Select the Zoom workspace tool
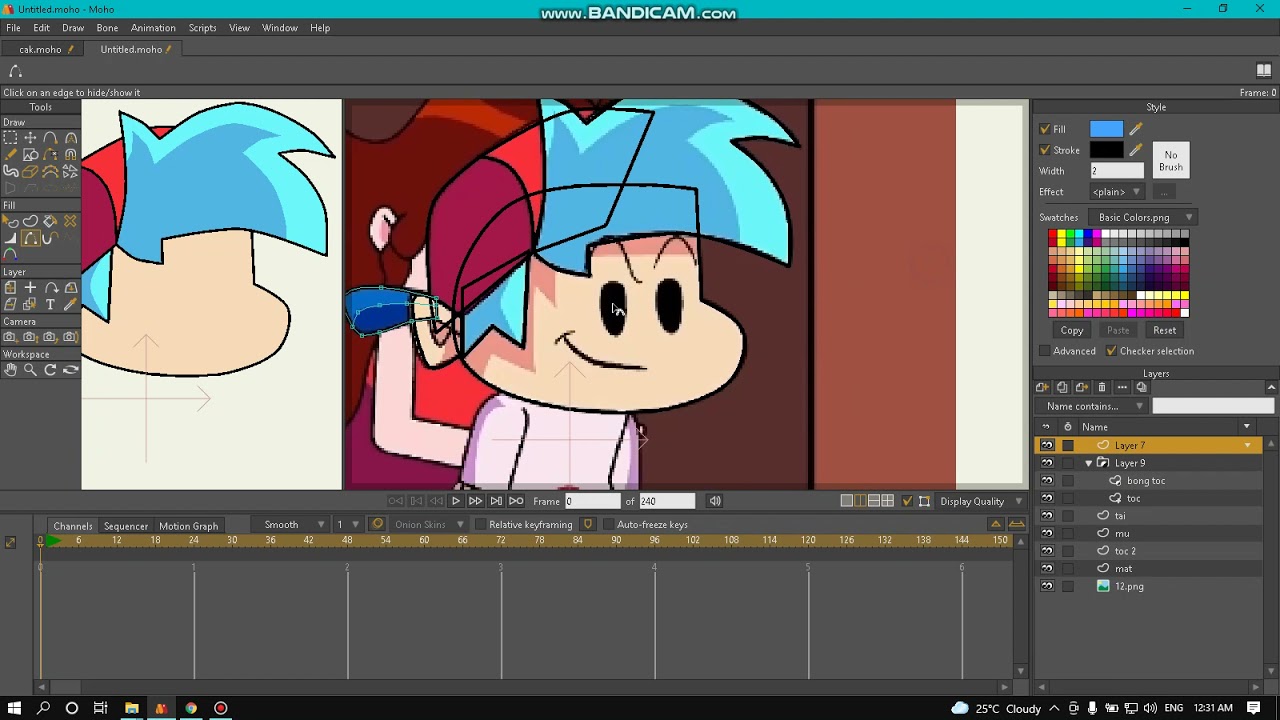This screenshot has height=720, width=1280. 30,370
